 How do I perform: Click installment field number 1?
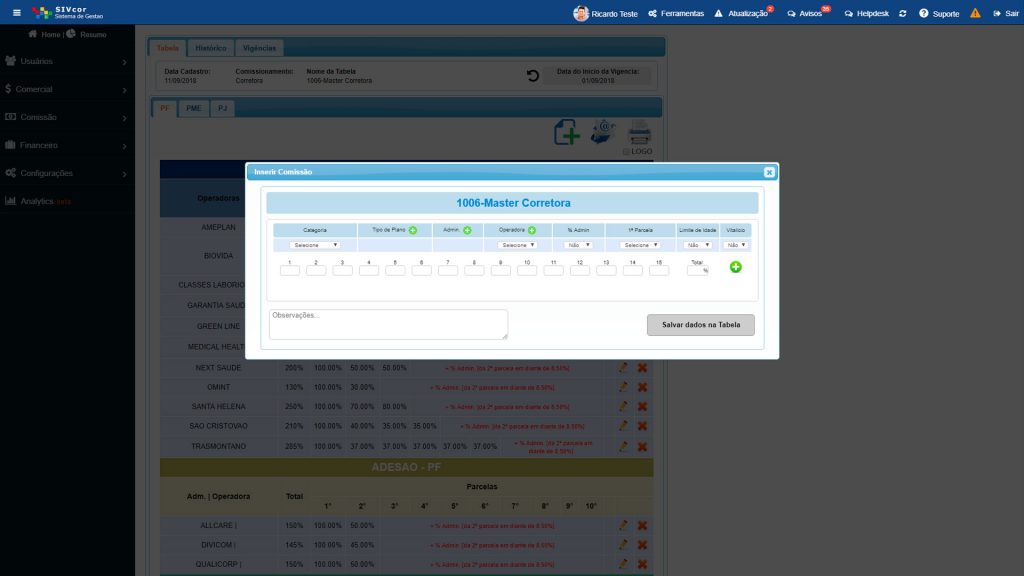(x=289, y=270)
